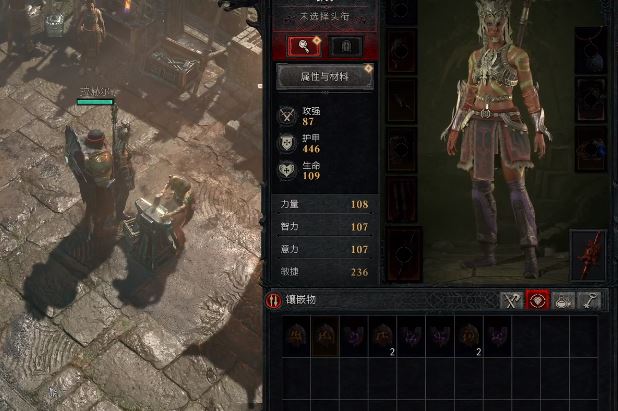Click the 攻强 crossed swords icon
618x411 pixels.
point(287,116)
